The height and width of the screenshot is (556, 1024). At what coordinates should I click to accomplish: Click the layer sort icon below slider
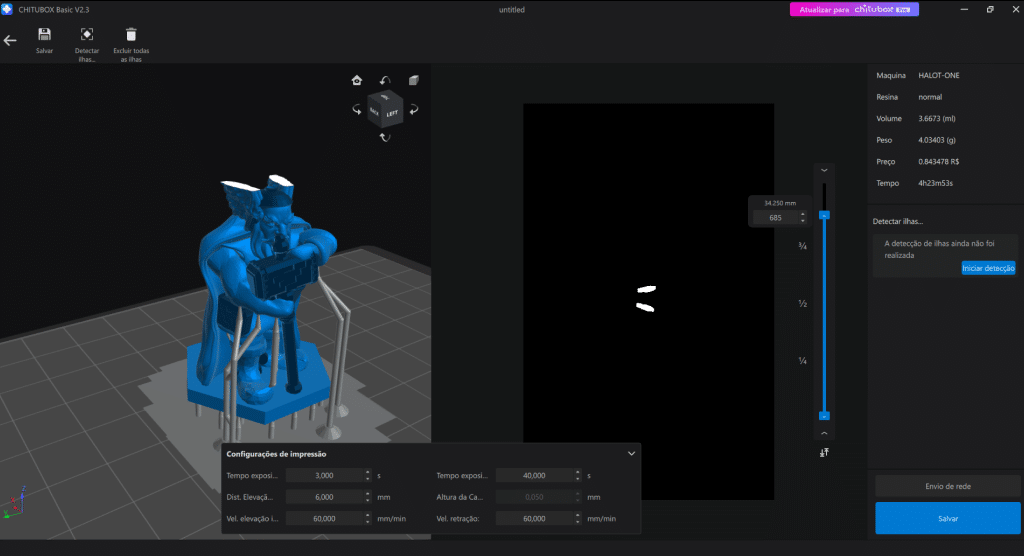[824, 453]
